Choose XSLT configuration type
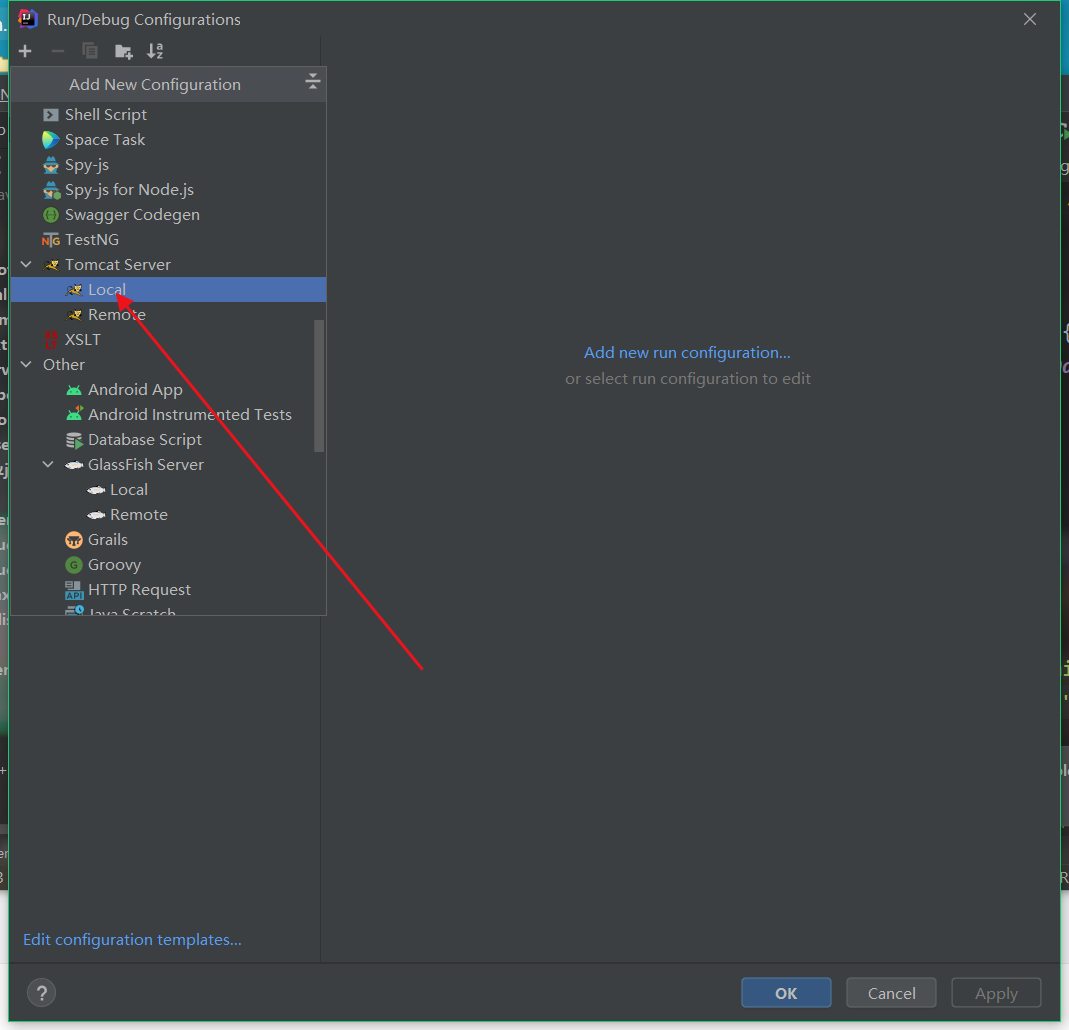The image size is (1069, 1030). click(x=168, y=339)
